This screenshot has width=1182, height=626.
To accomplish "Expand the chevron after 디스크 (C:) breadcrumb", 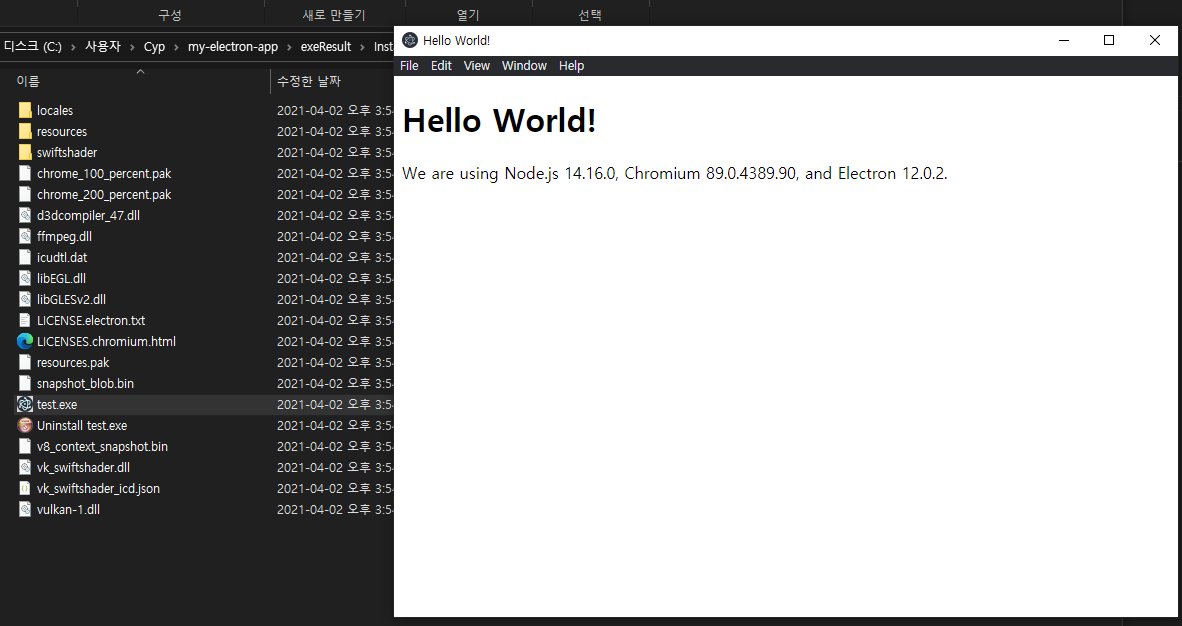I will click(74, 47).
